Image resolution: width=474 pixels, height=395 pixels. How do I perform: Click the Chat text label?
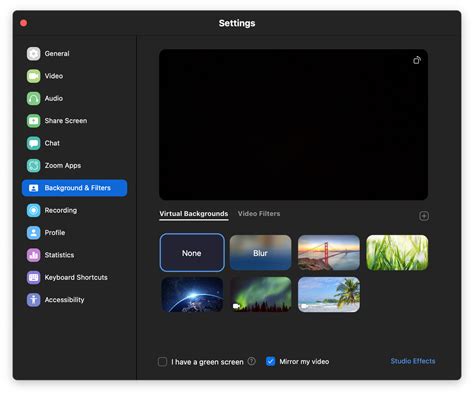click(52, 143)
